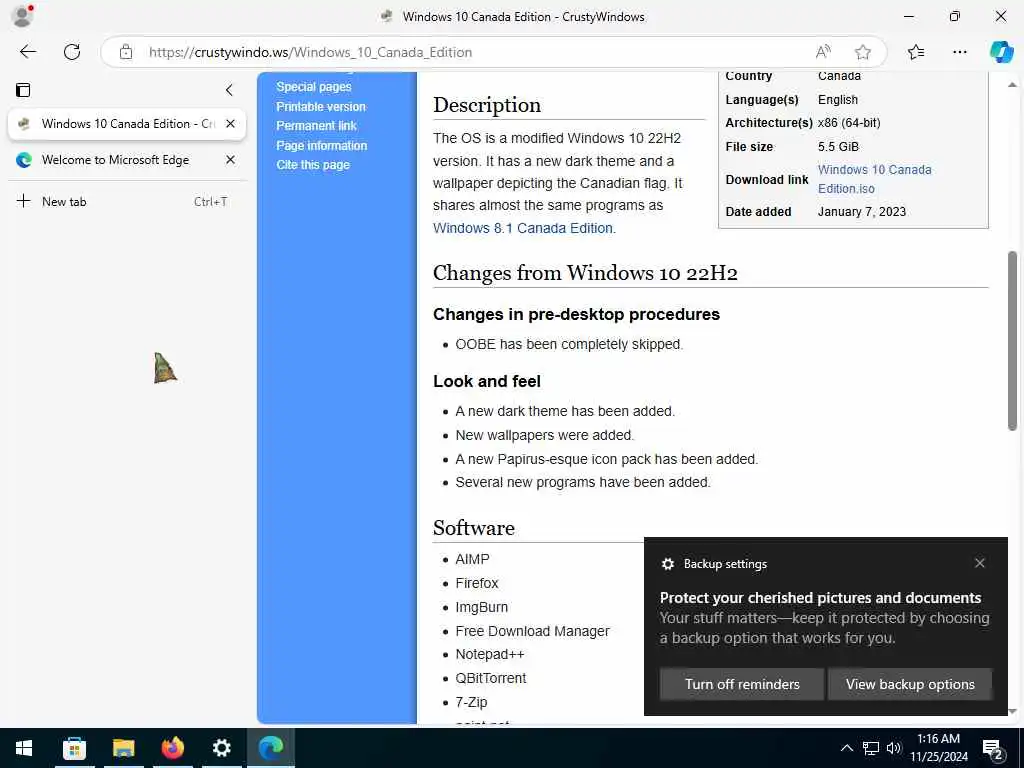Screen dimensions: 1024x768
Task: Open the Action Center notifications icon
Action: point(993,748)
